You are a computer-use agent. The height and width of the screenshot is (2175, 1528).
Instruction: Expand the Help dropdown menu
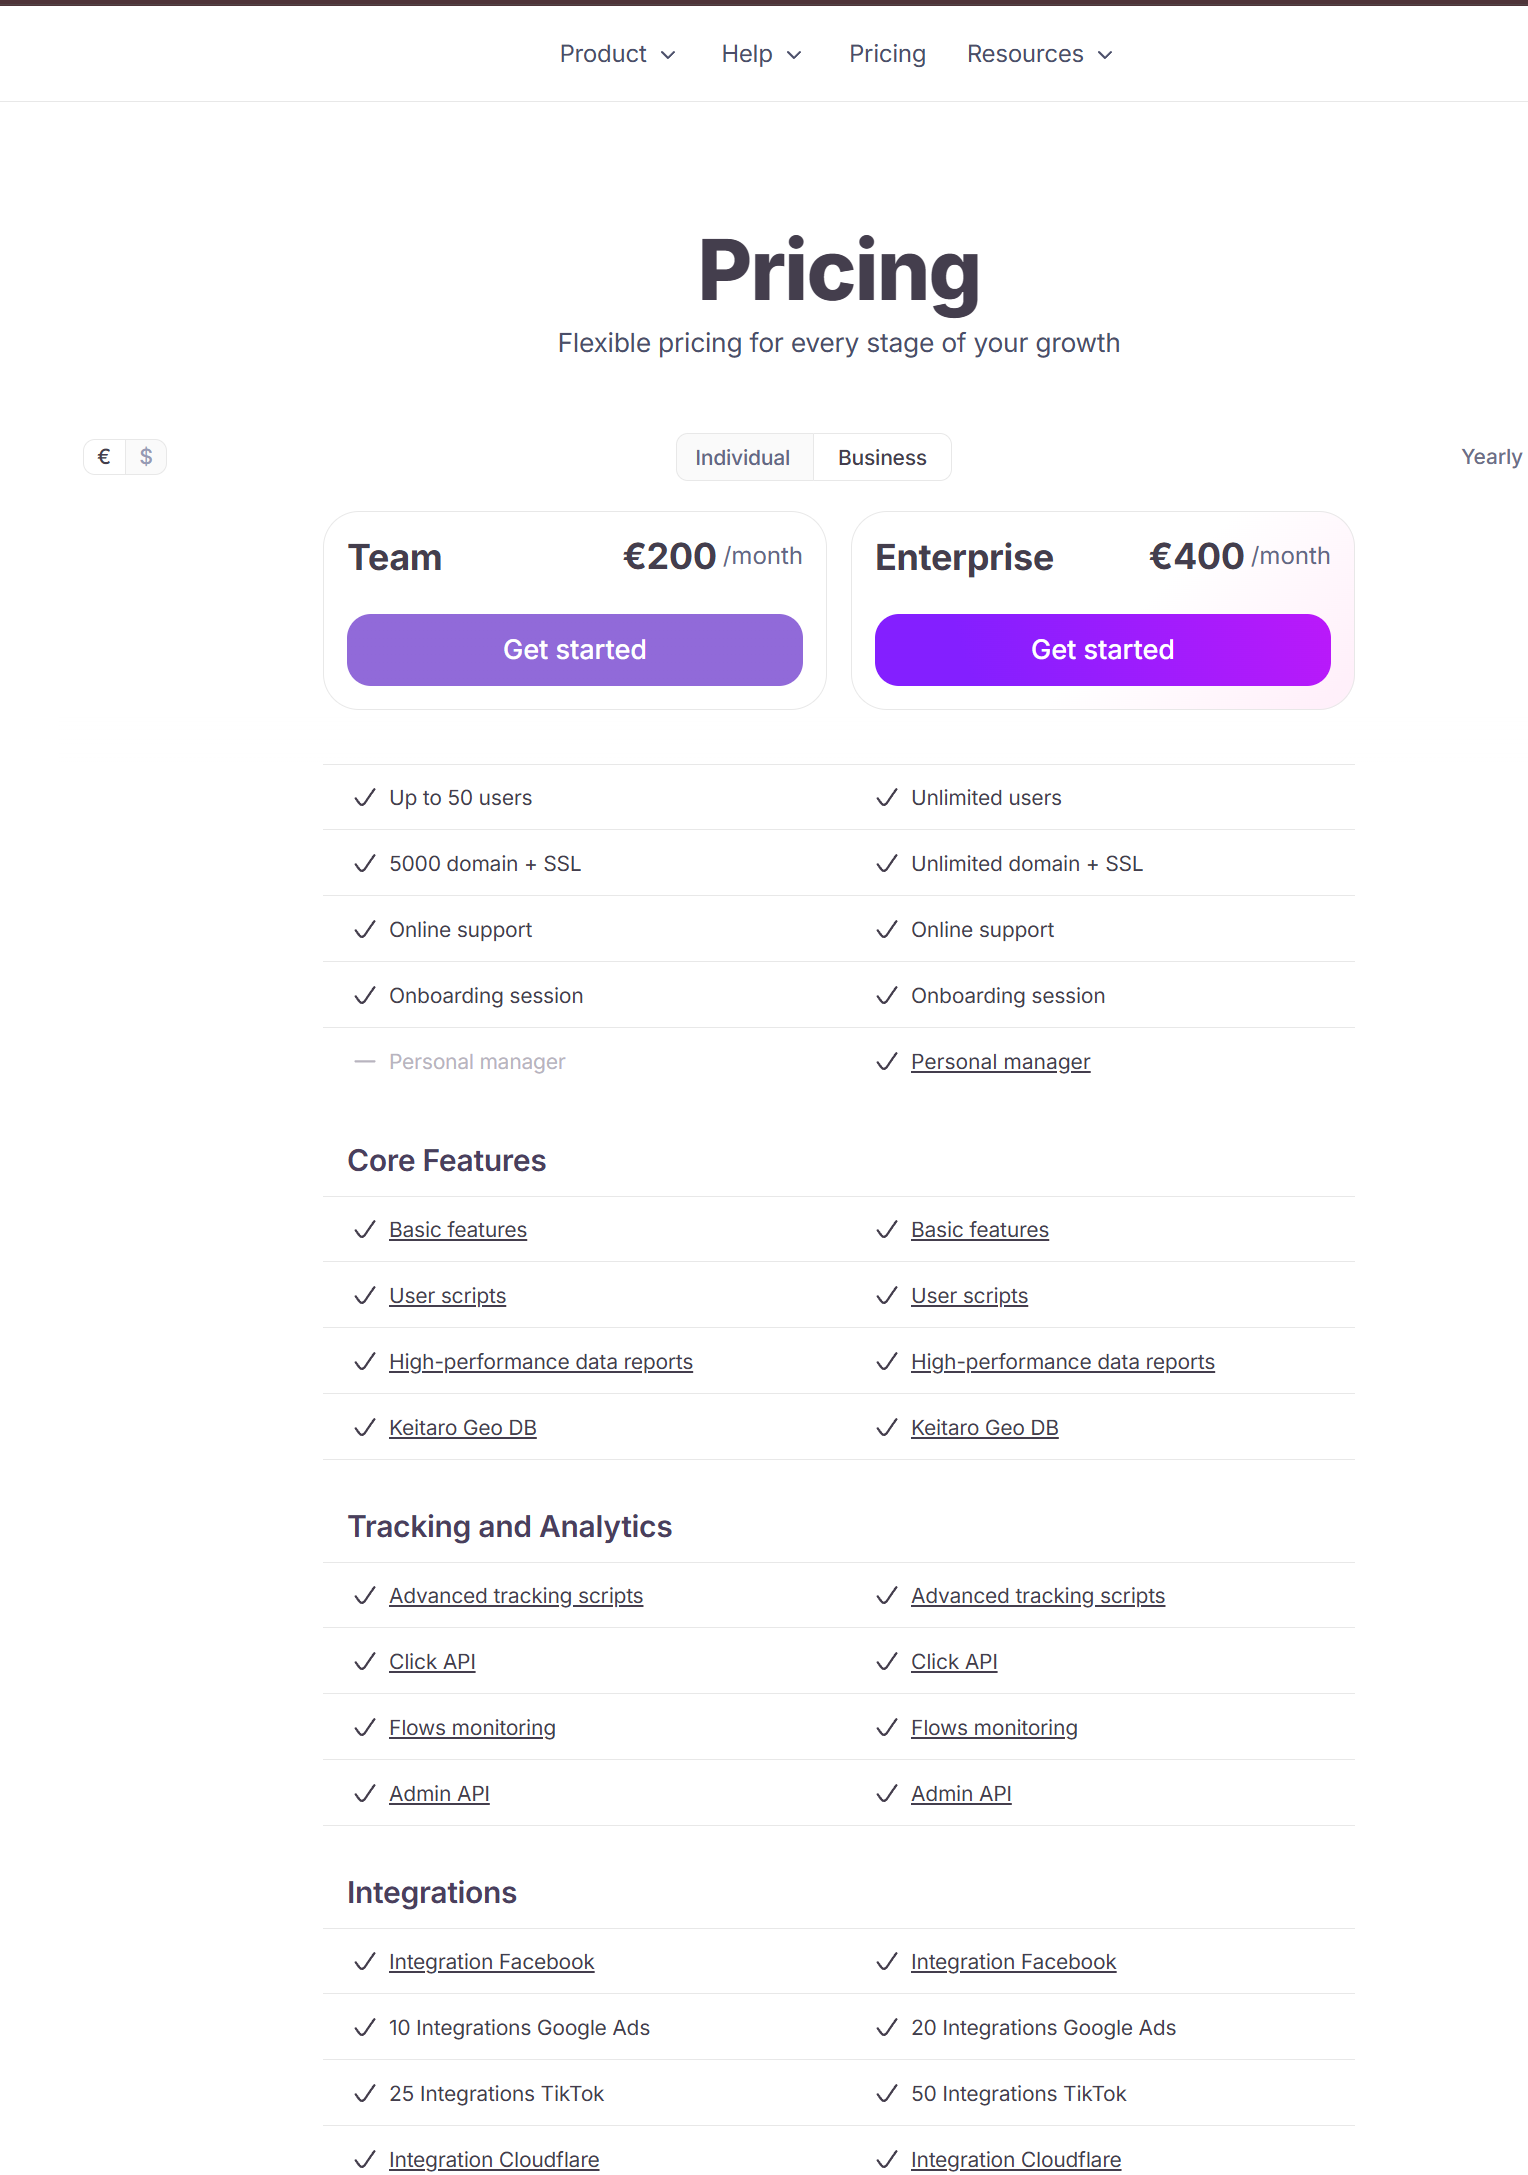click(761, 54)
